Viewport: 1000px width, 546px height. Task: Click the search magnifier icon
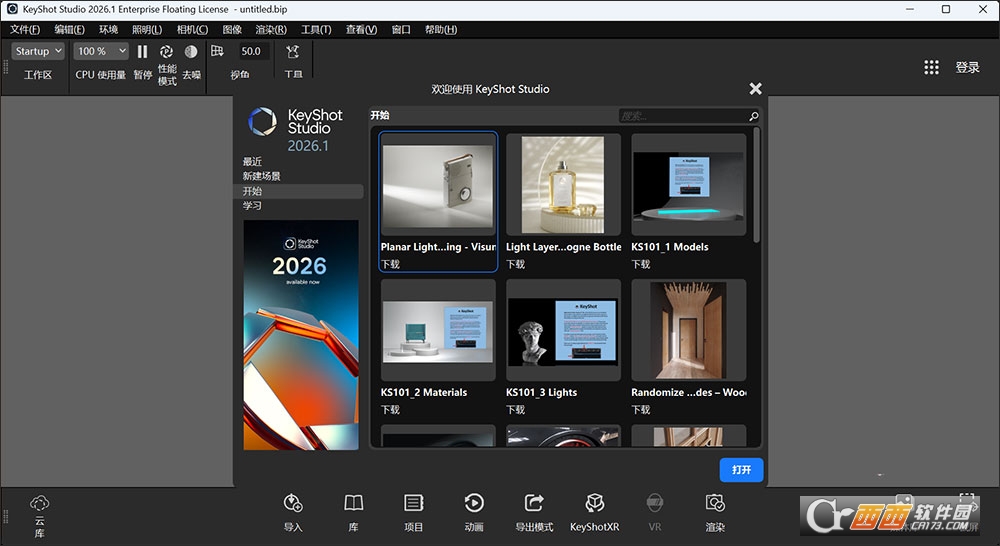[753, 116]
